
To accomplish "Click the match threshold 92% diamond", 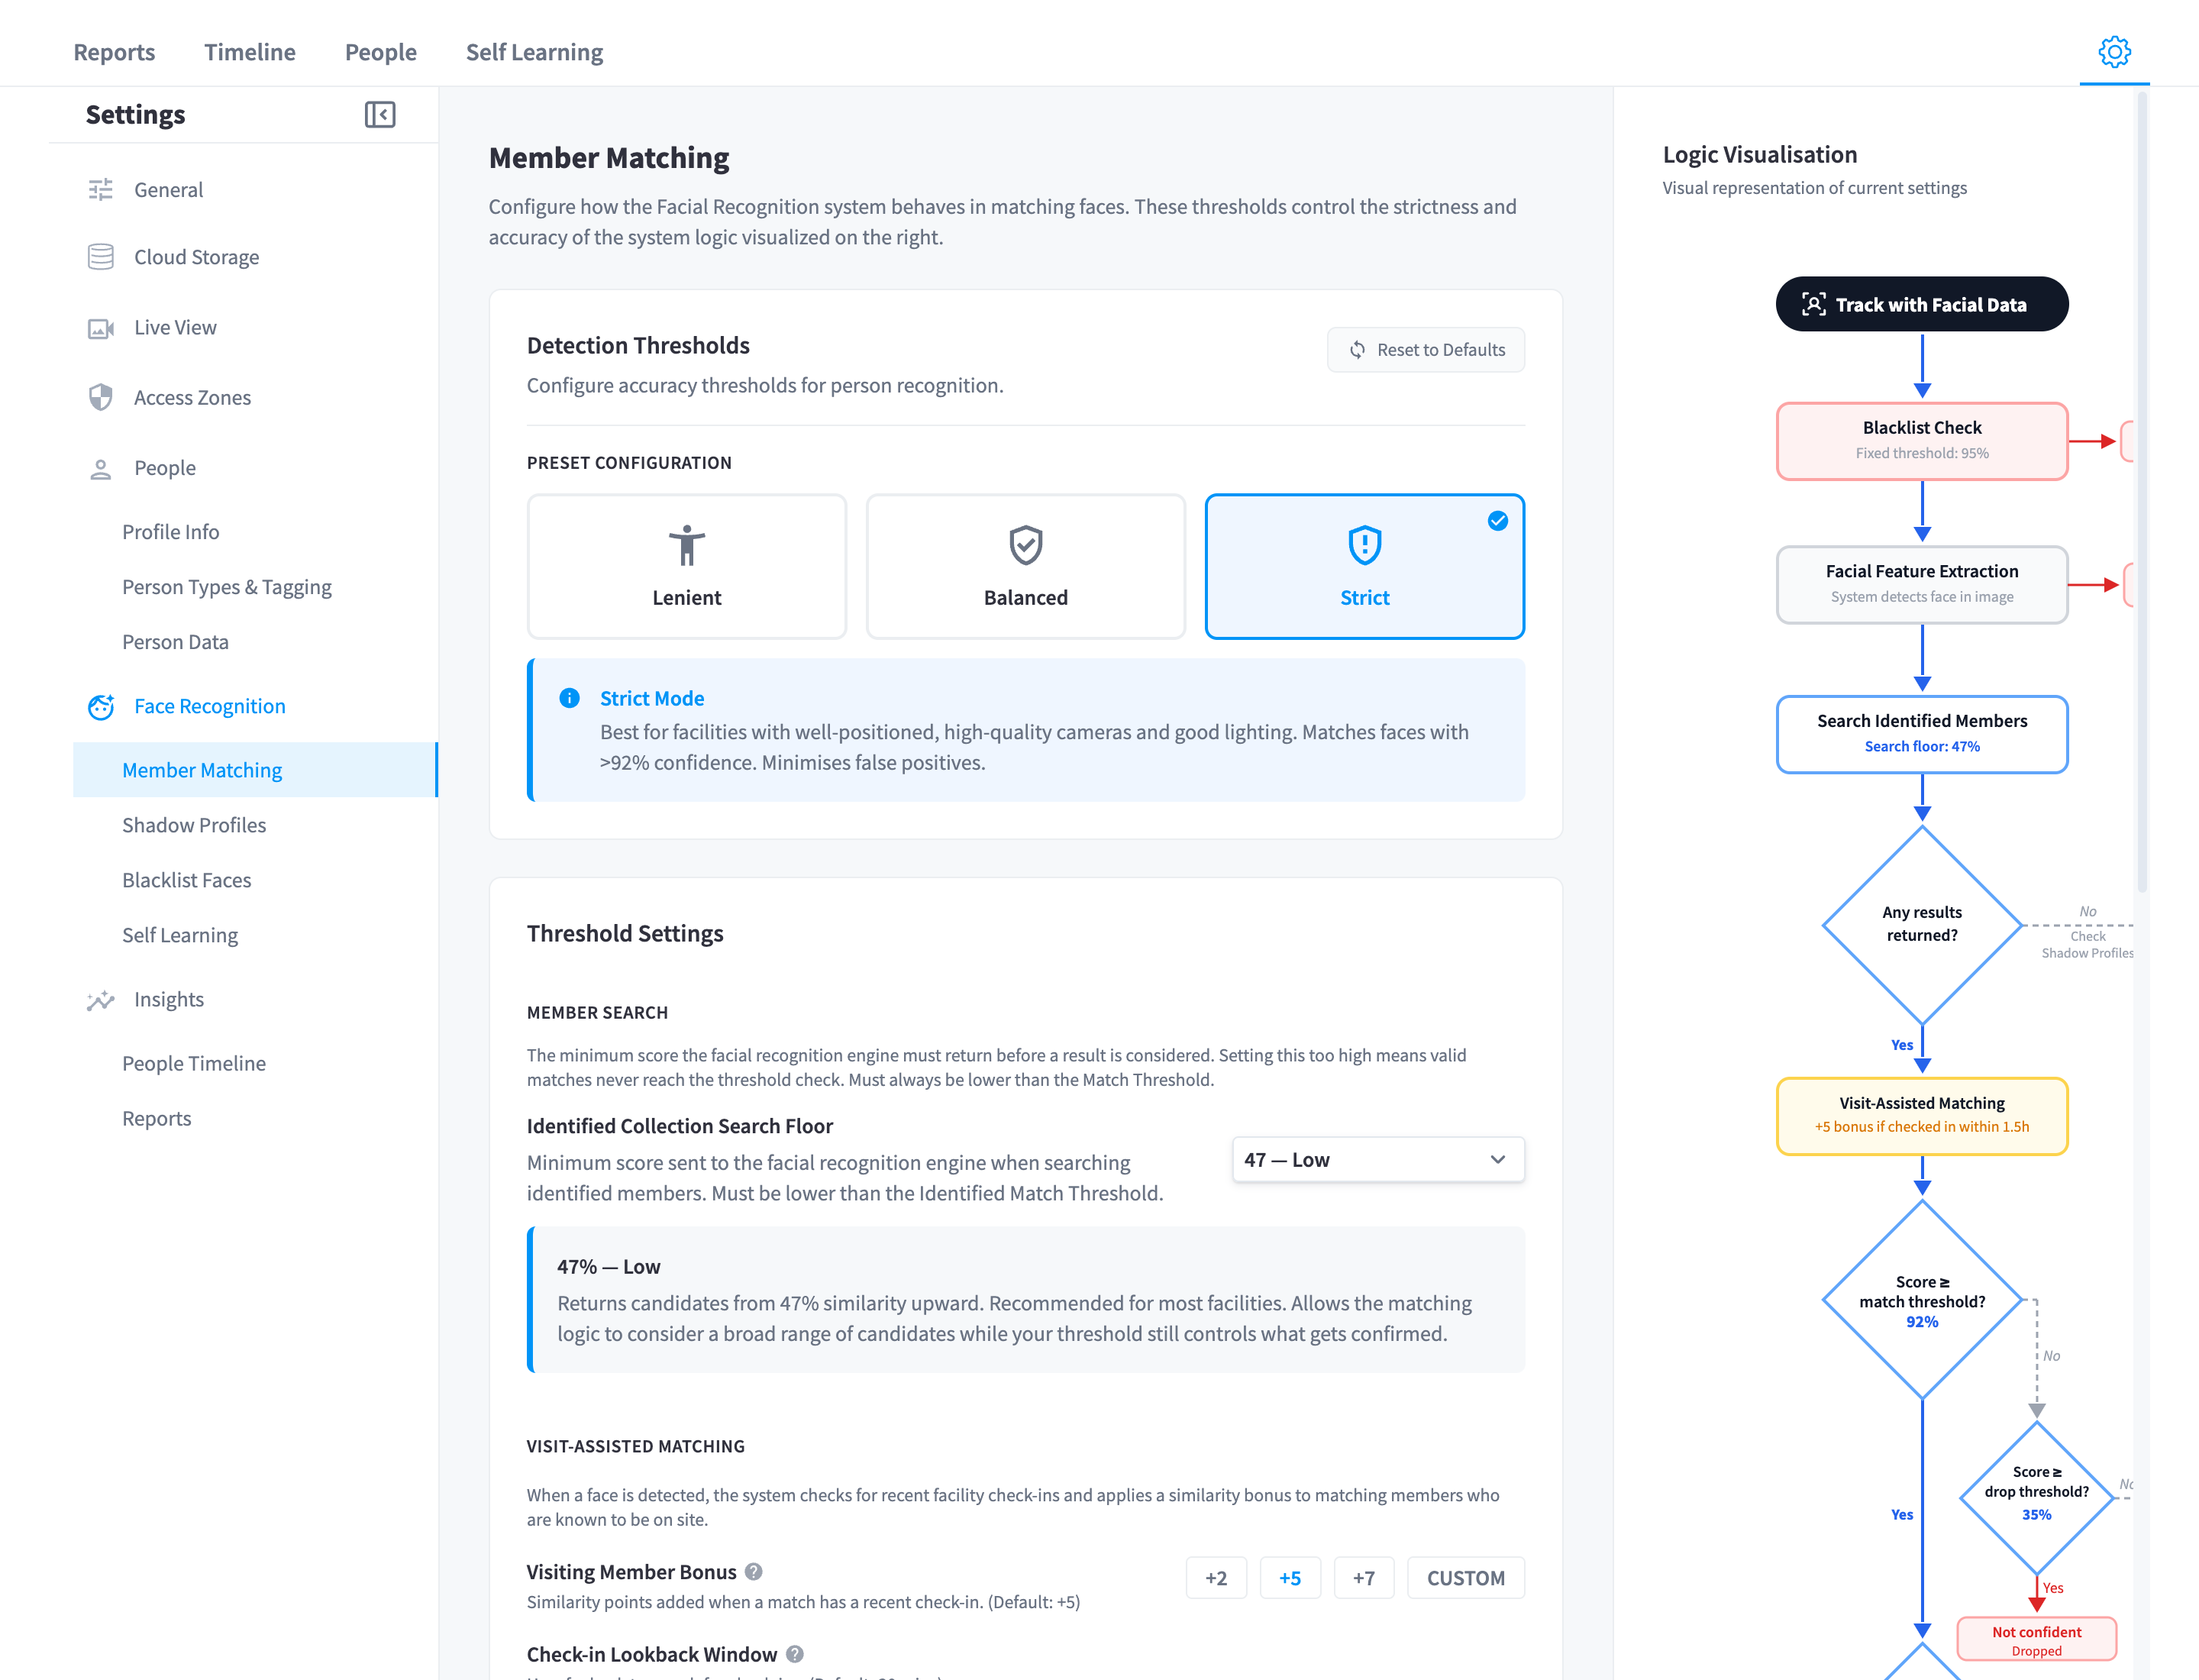I will point(1921,1300).
